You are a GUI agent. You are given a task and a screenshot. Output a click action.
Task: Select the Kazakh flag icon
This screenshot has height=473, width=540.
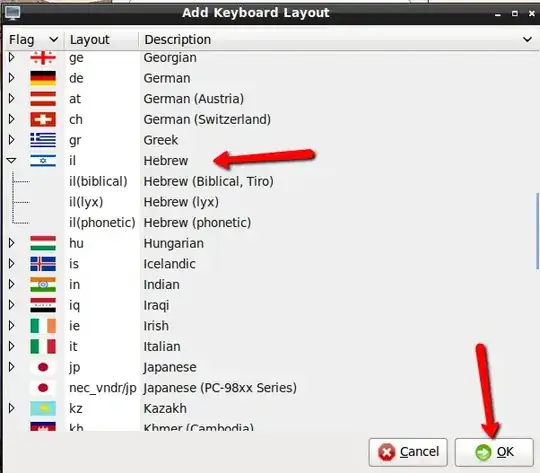pyautogui.click(x=43, y=409)
